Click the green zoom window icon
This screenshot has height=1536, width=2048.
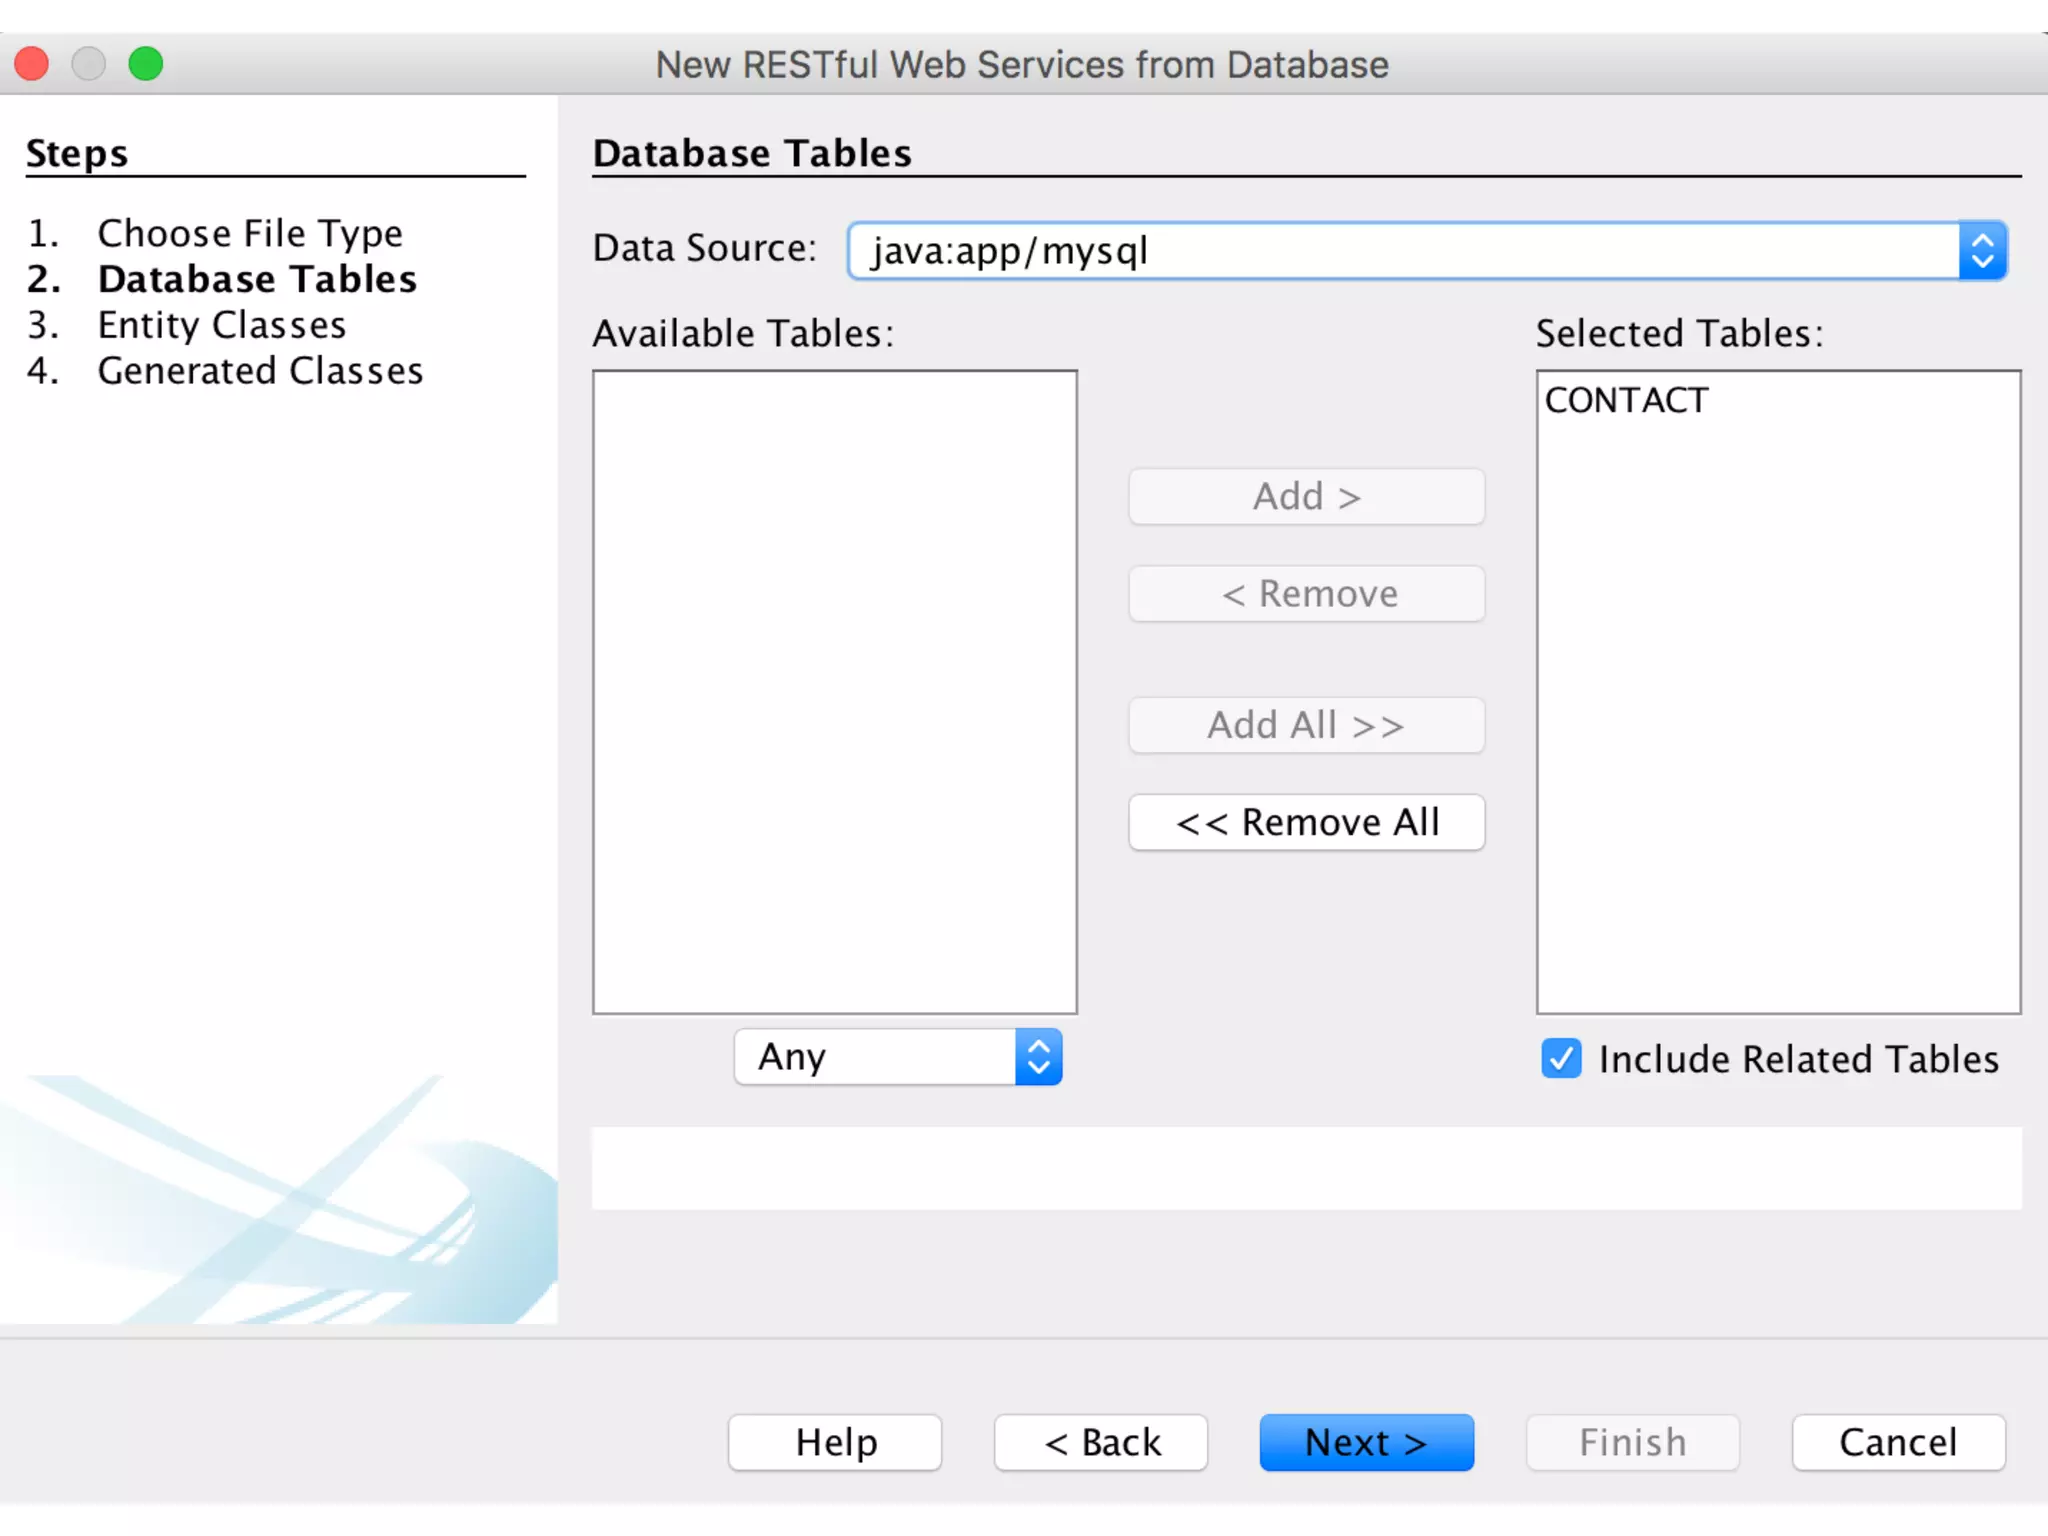coord(146,64)
